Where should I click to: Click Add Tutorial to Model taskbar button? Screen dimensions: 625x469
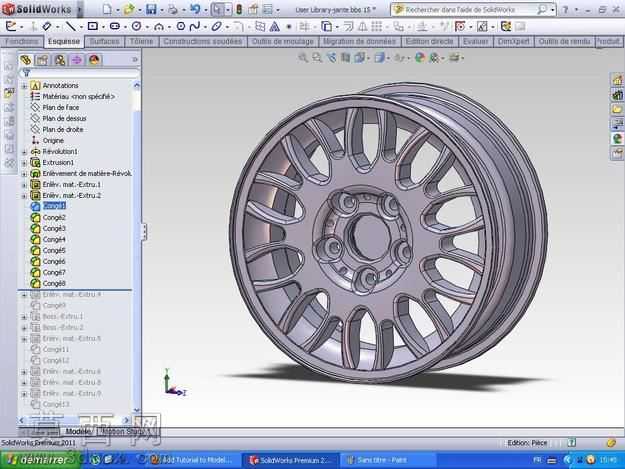tap(192, 460)
